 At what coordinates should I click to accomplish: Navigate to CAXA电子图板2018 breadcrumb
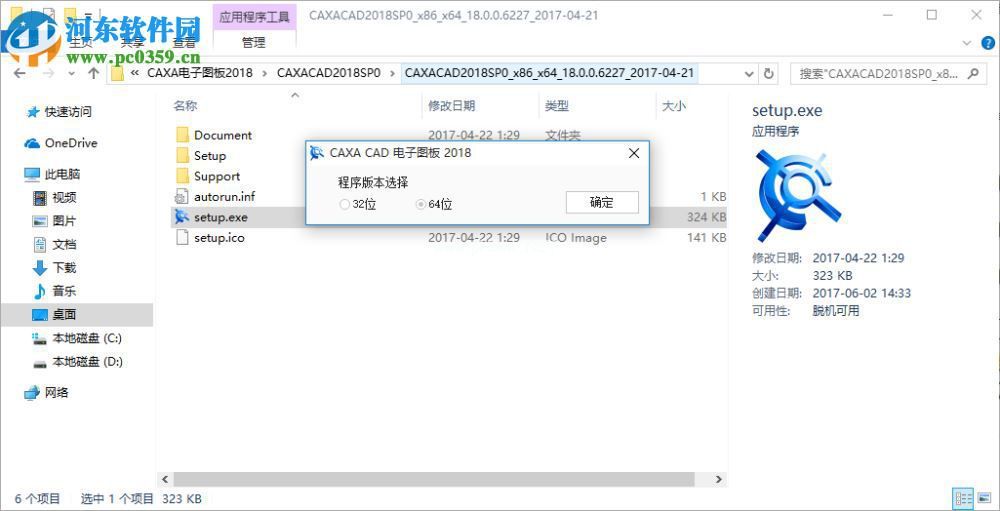click(x=200, y=73)
